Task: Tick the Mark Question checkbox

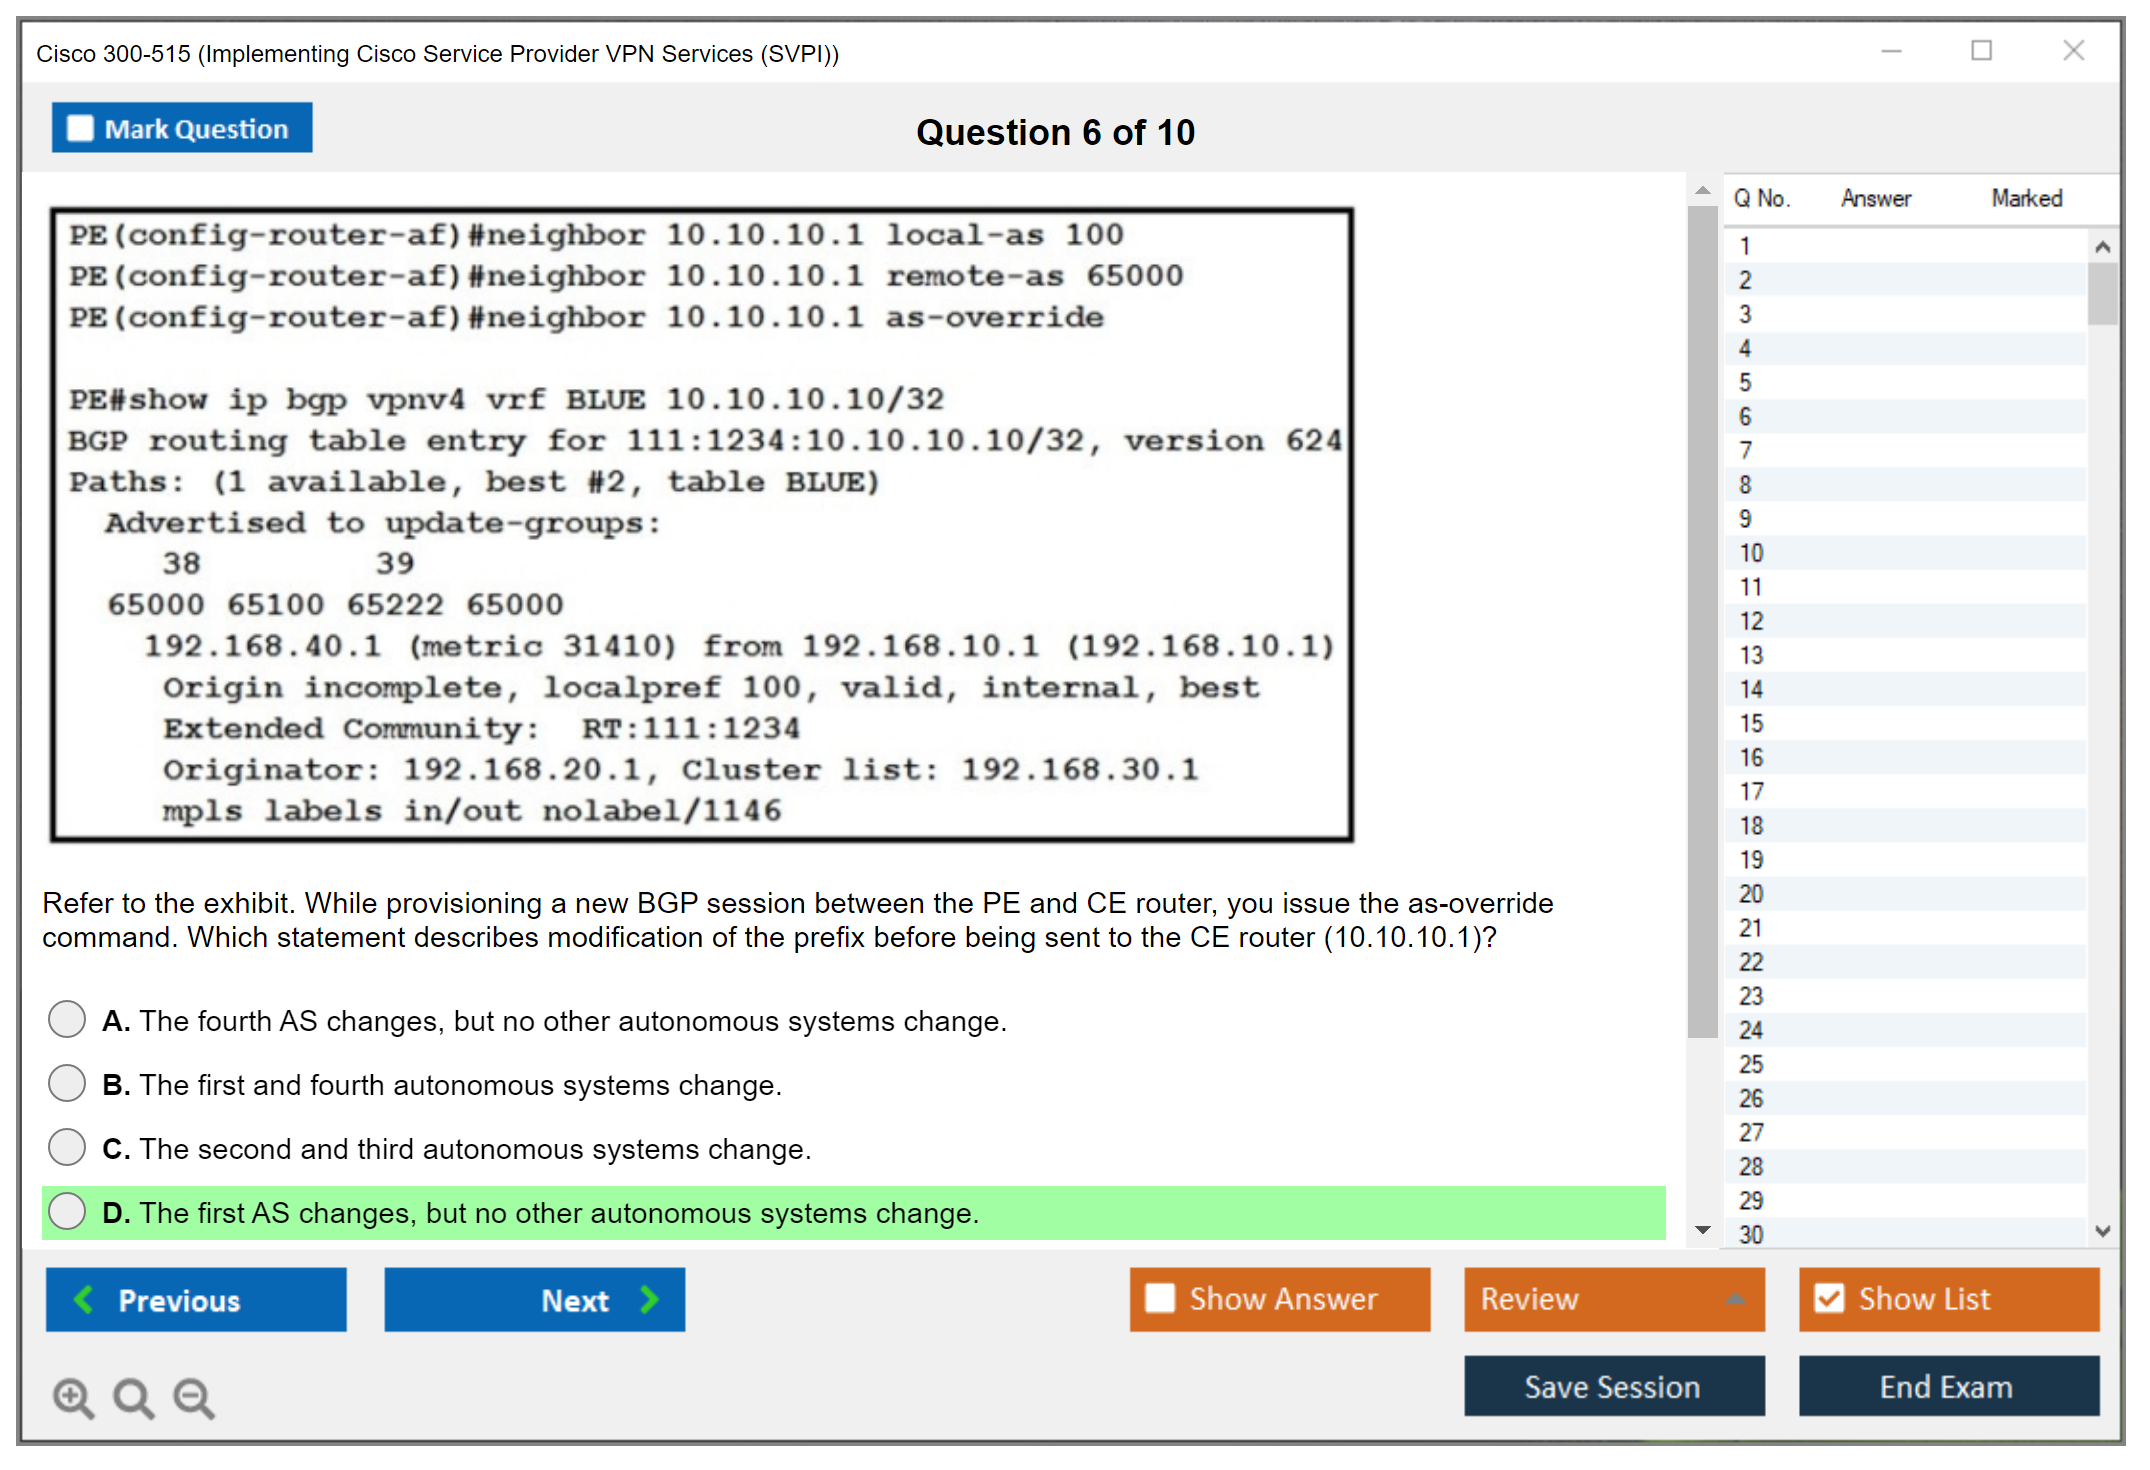Action: (80, 128)
